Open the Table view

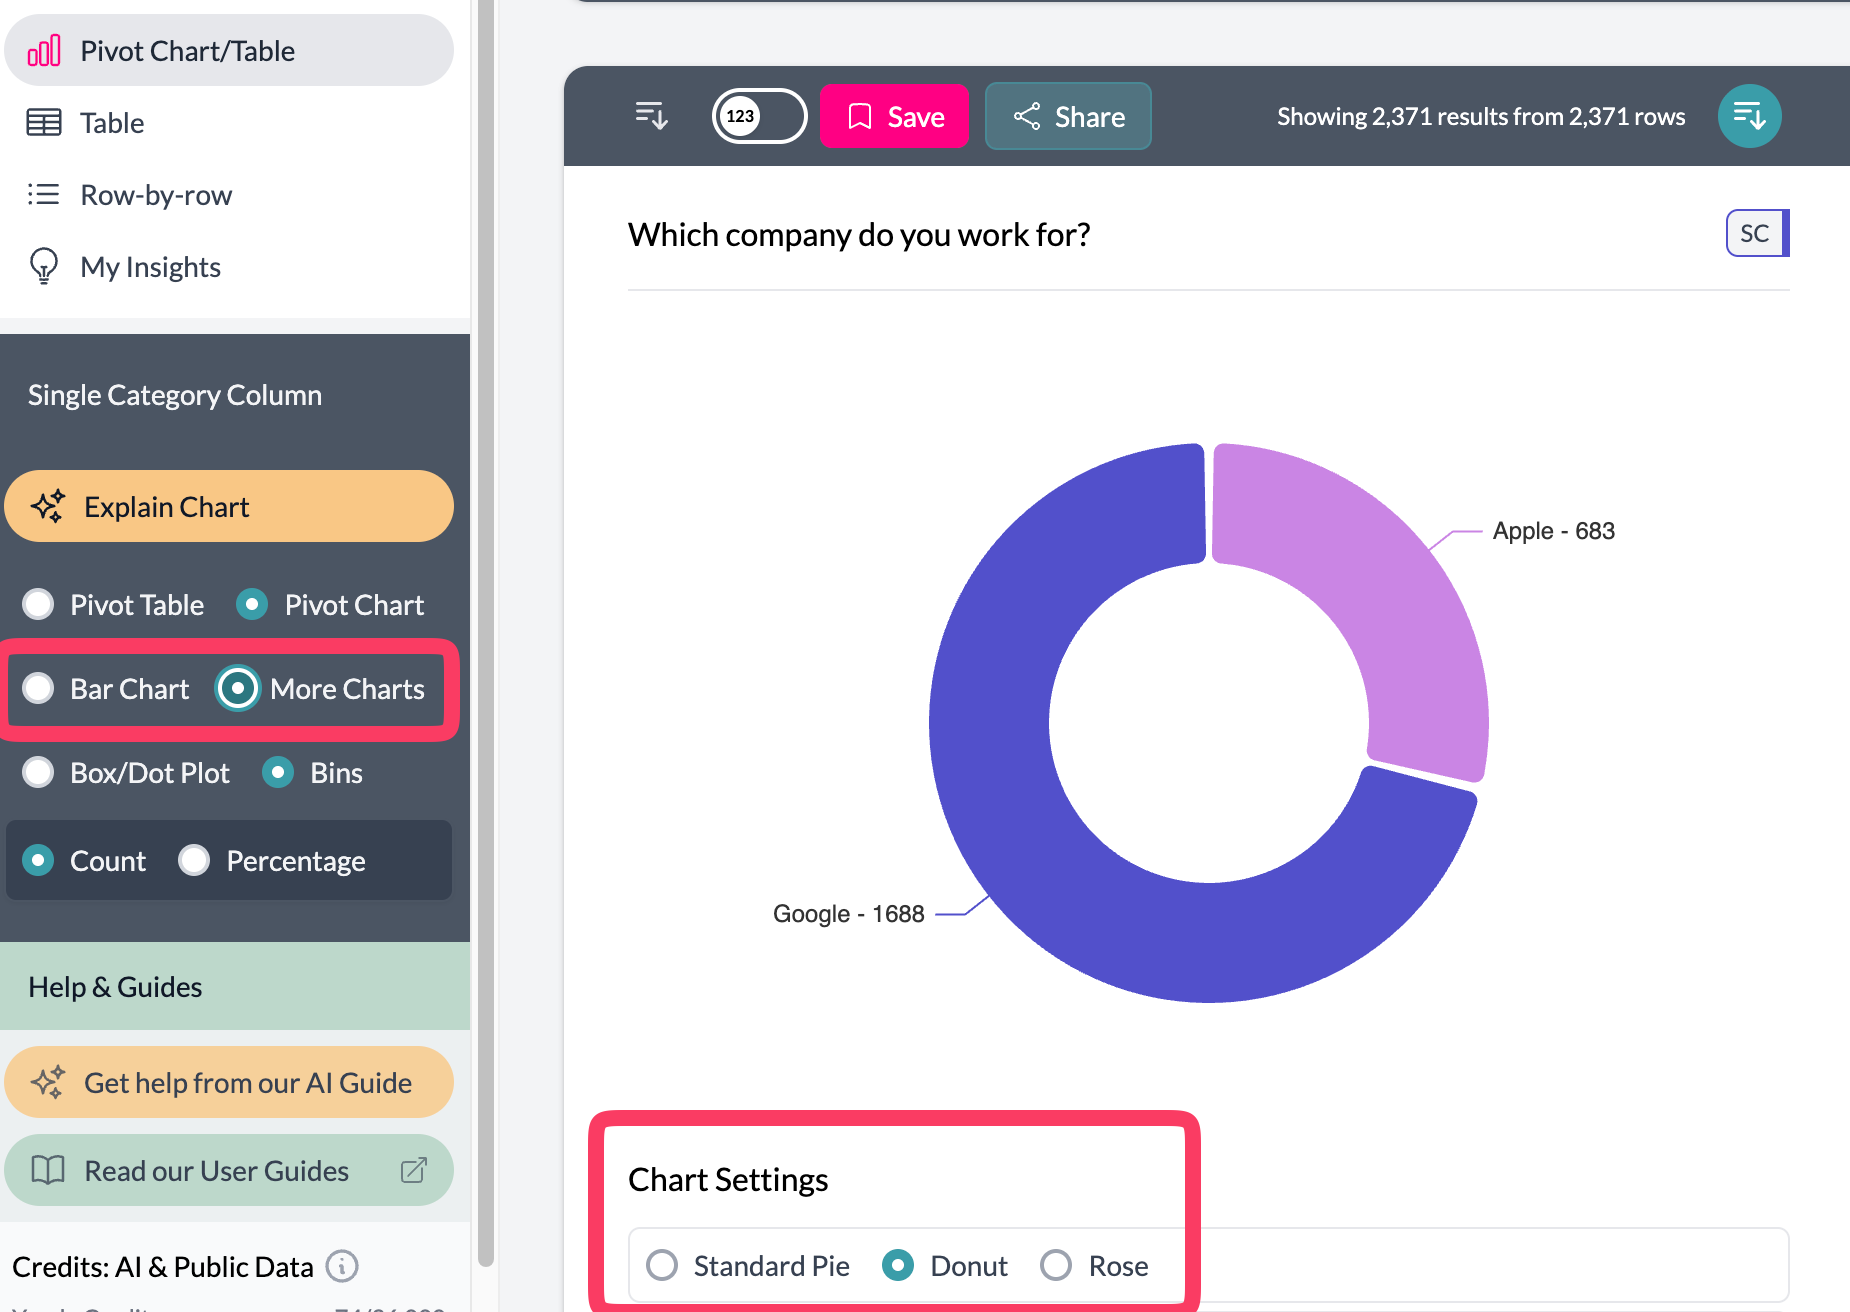[x=112, y=123]
